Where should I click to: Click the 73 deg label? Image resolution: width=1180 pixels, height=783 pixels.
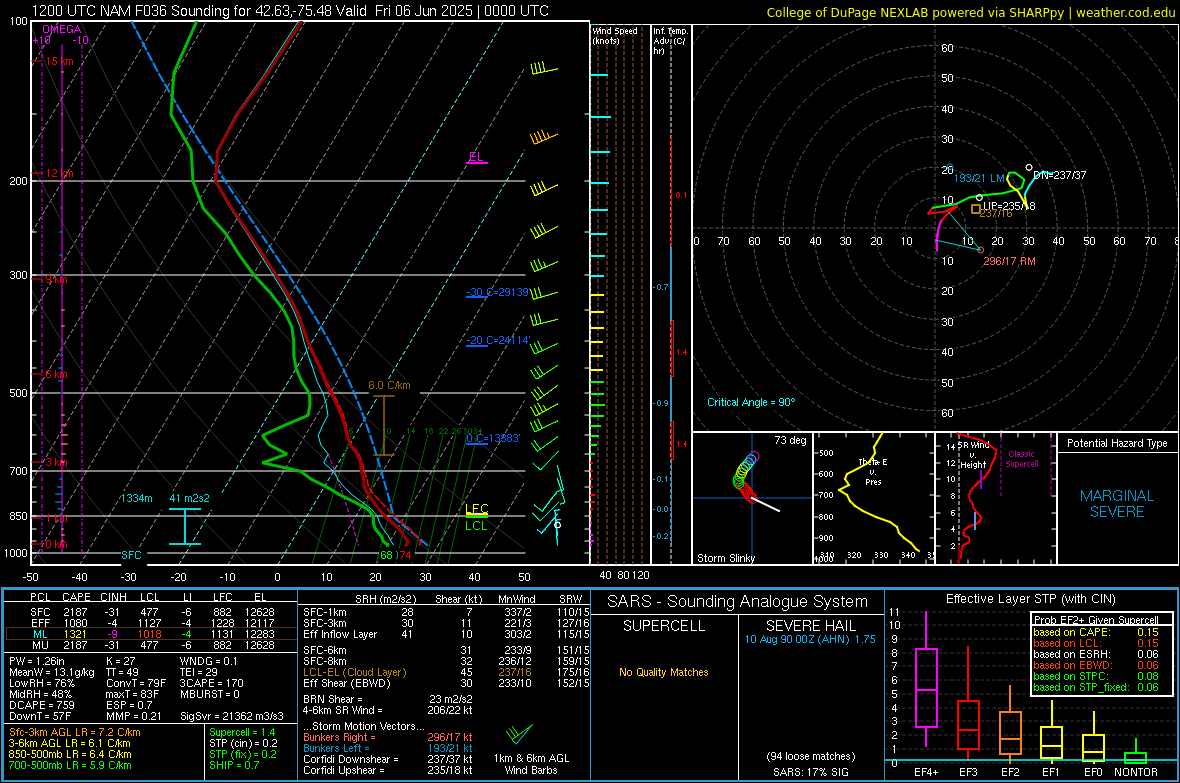tap(790, 440)
